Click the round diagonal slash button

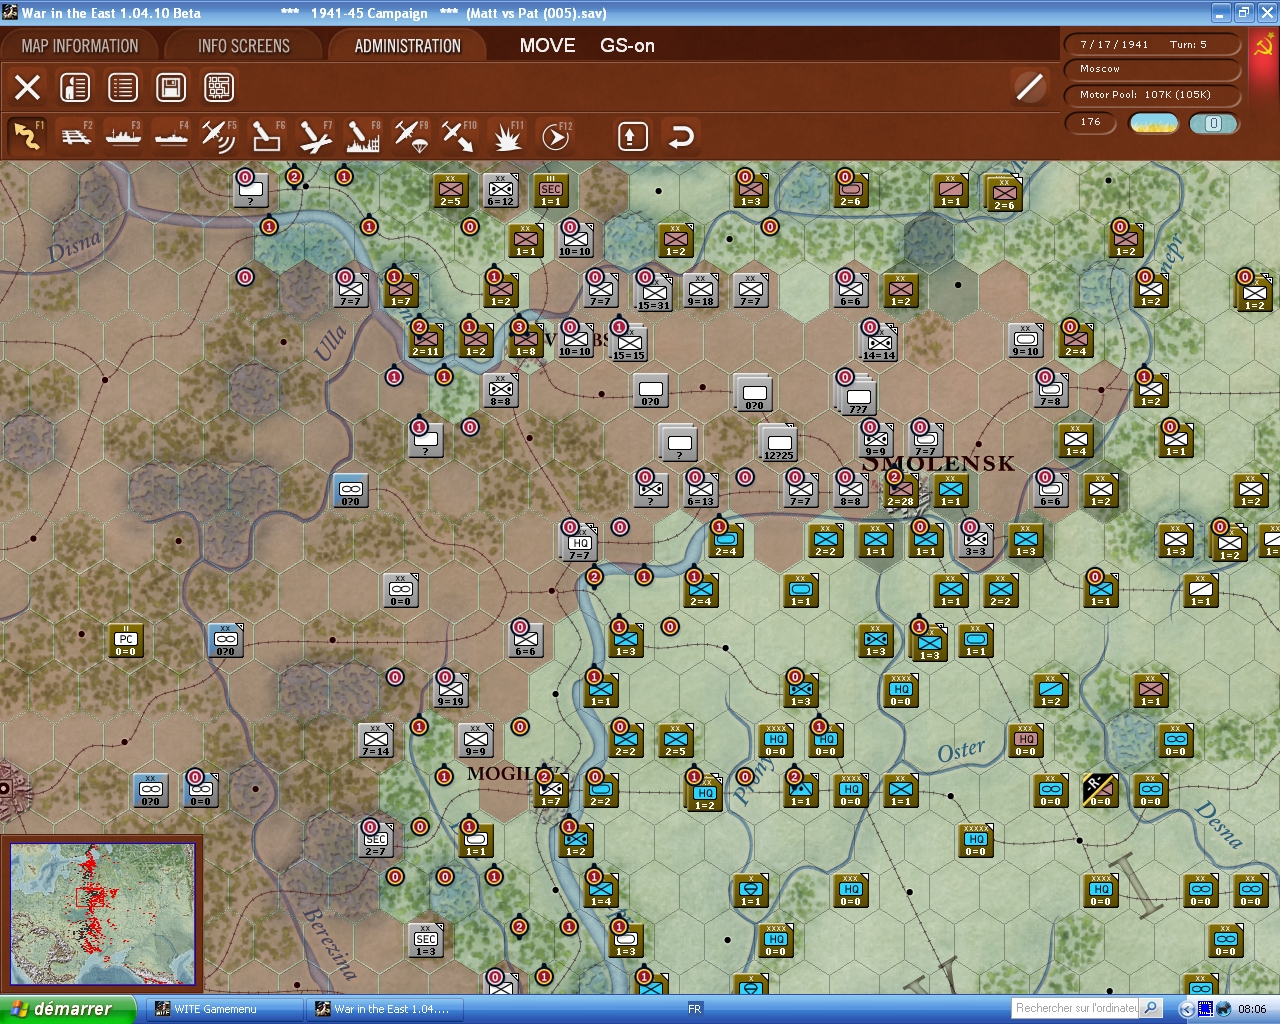pyautogui.click(x=1029, y=87)
